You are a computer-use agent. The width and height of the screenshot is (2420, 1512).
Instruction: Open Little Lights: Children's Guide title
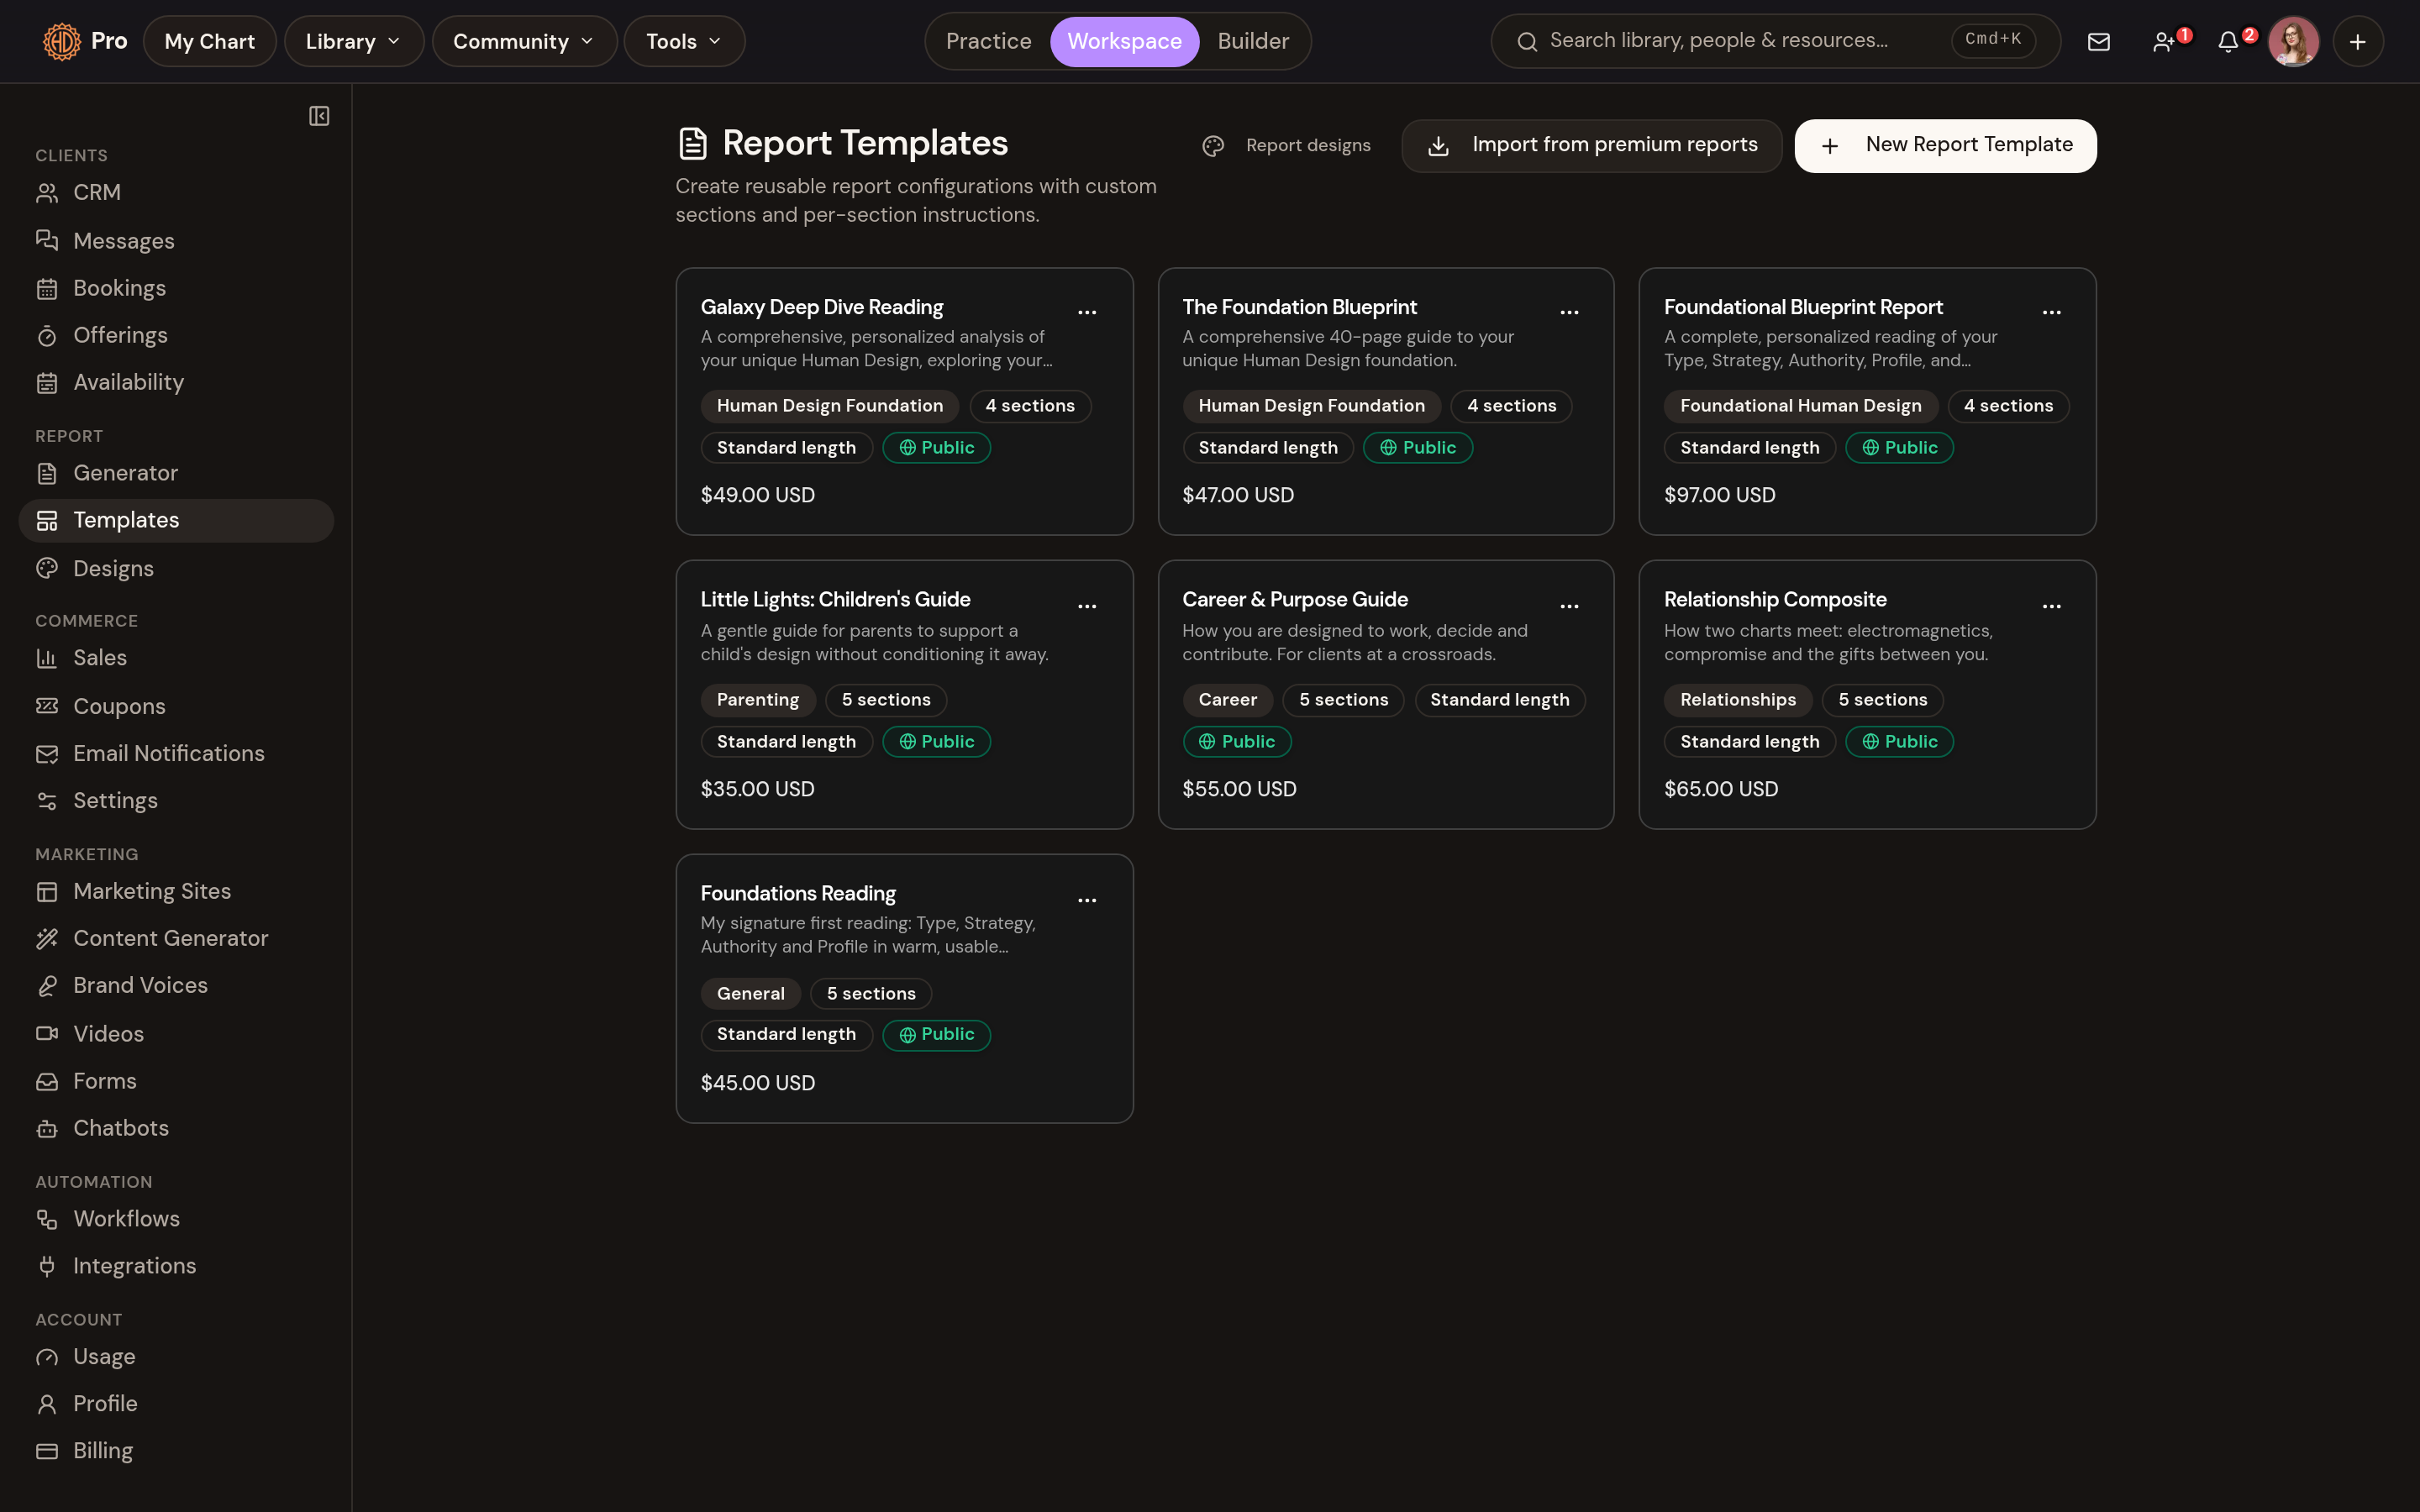(x=835, y=600)
